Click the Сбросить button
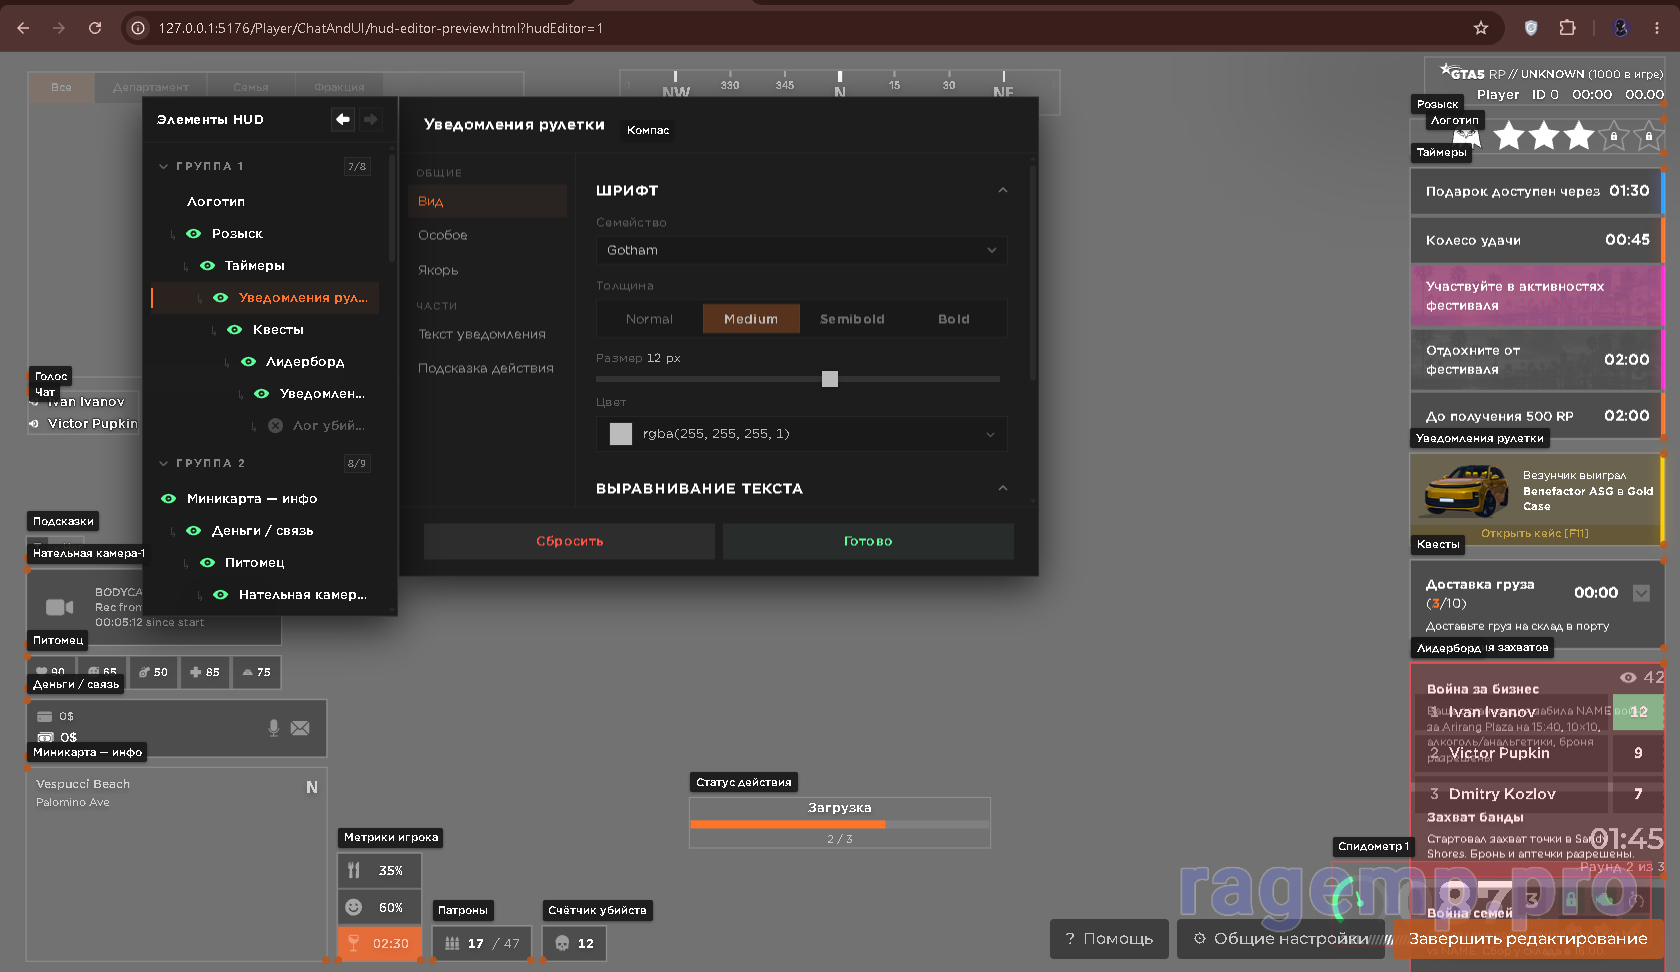Screen dimensions: 1680x972 point(569,541)
